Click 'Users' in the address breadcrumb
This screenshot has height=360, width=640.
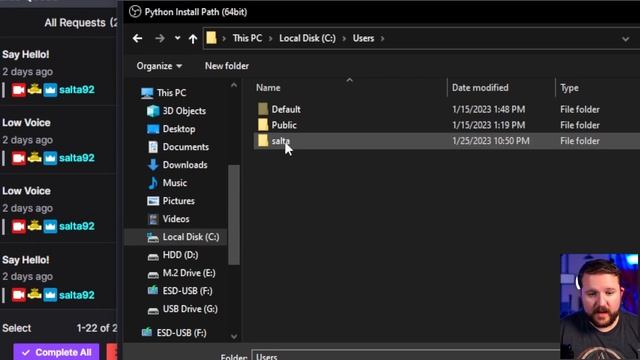click(x=363, y=38)
